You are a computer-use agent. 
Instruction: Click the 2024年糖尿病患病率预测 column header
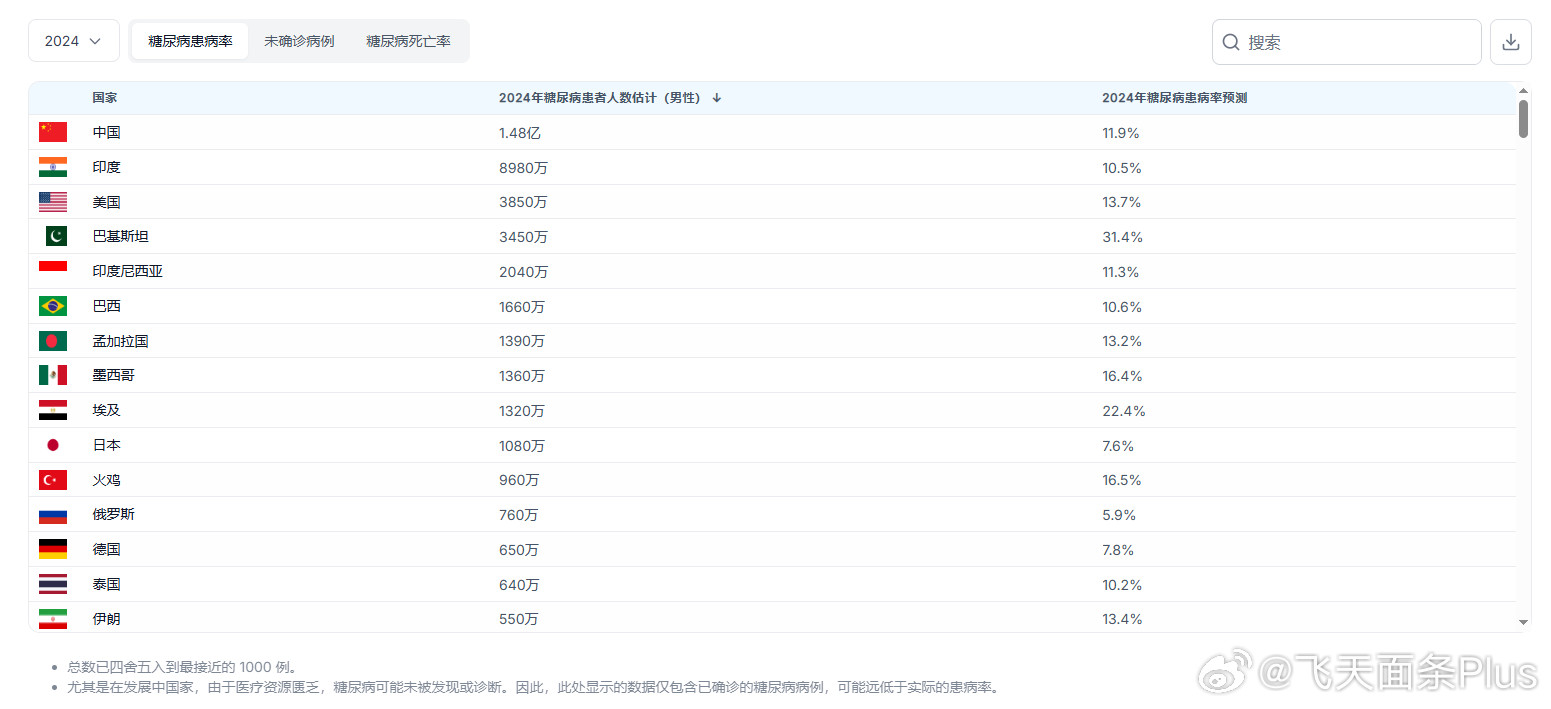[1174, 98]
